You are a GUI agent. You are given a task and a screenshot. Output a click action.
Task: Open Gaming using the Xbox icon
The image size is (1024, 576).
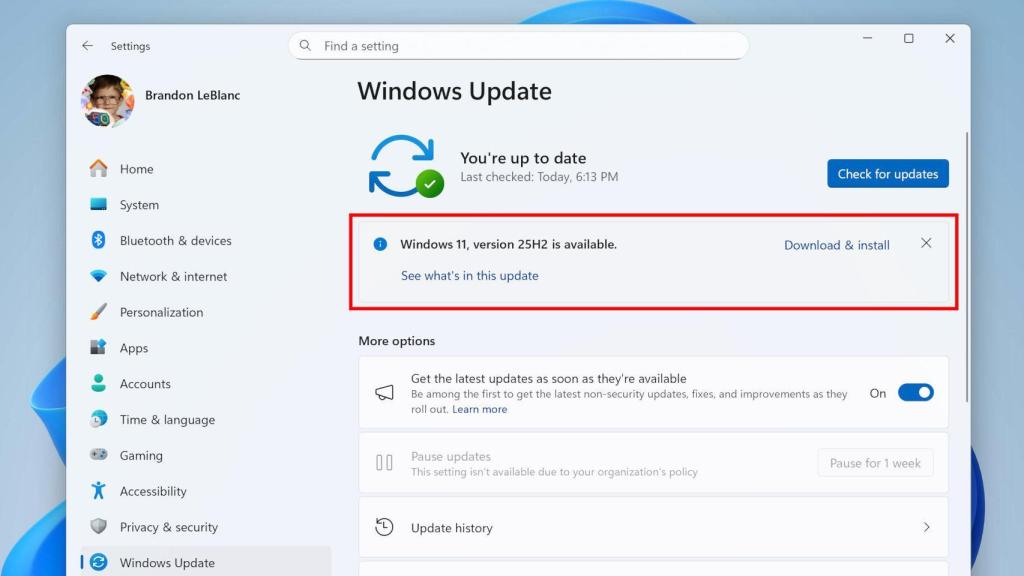point(99,455)
